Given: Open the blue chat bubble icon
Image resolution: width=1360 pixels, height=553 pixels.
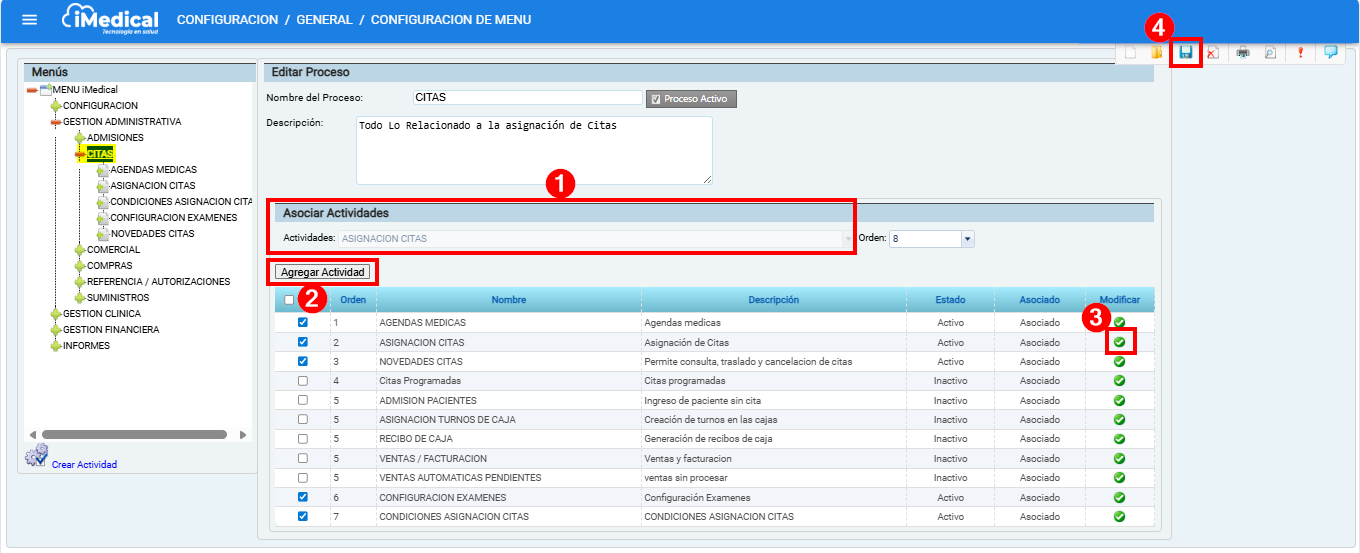Looking at the screenshot, I should pos(1330,52).
